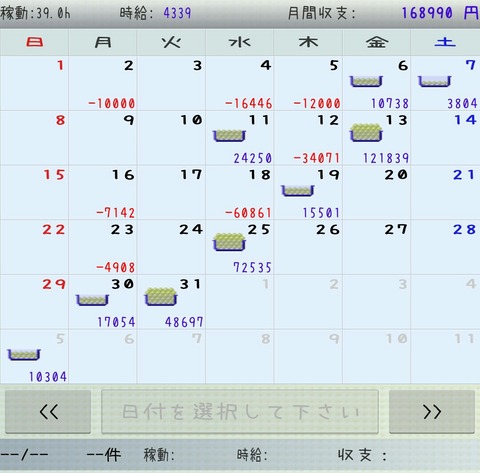Select the 3804 value on day 7
Viewport: 480px width, 473px height.
462,103
